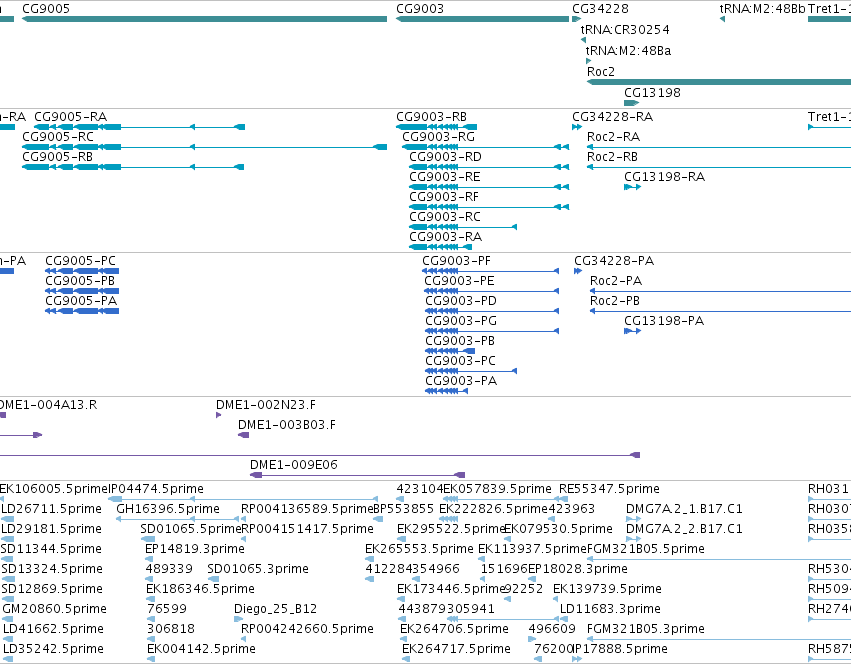The image size is (851, 664).
Task: Select the EK004142.5prime EST label
Action: coord(201,649)
